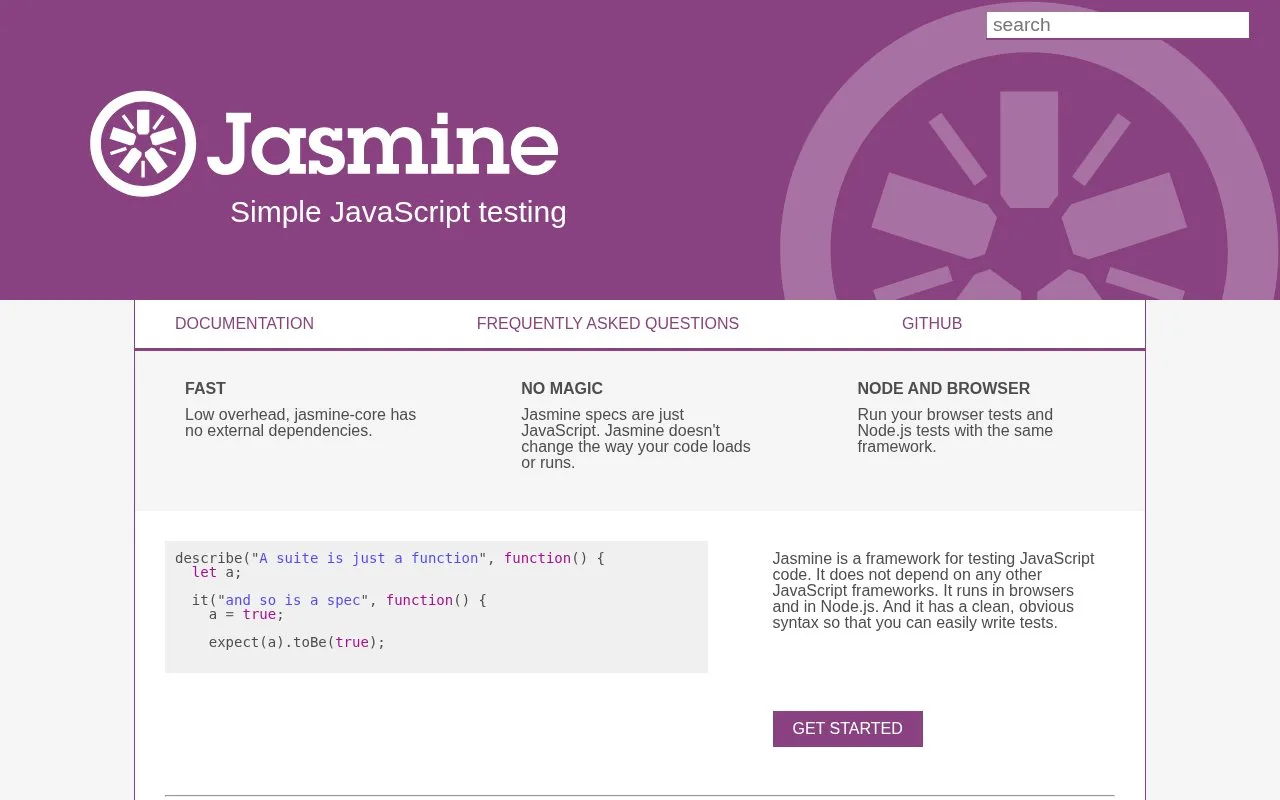
Task: Go to the GitHub link
Action: point(931,324)
